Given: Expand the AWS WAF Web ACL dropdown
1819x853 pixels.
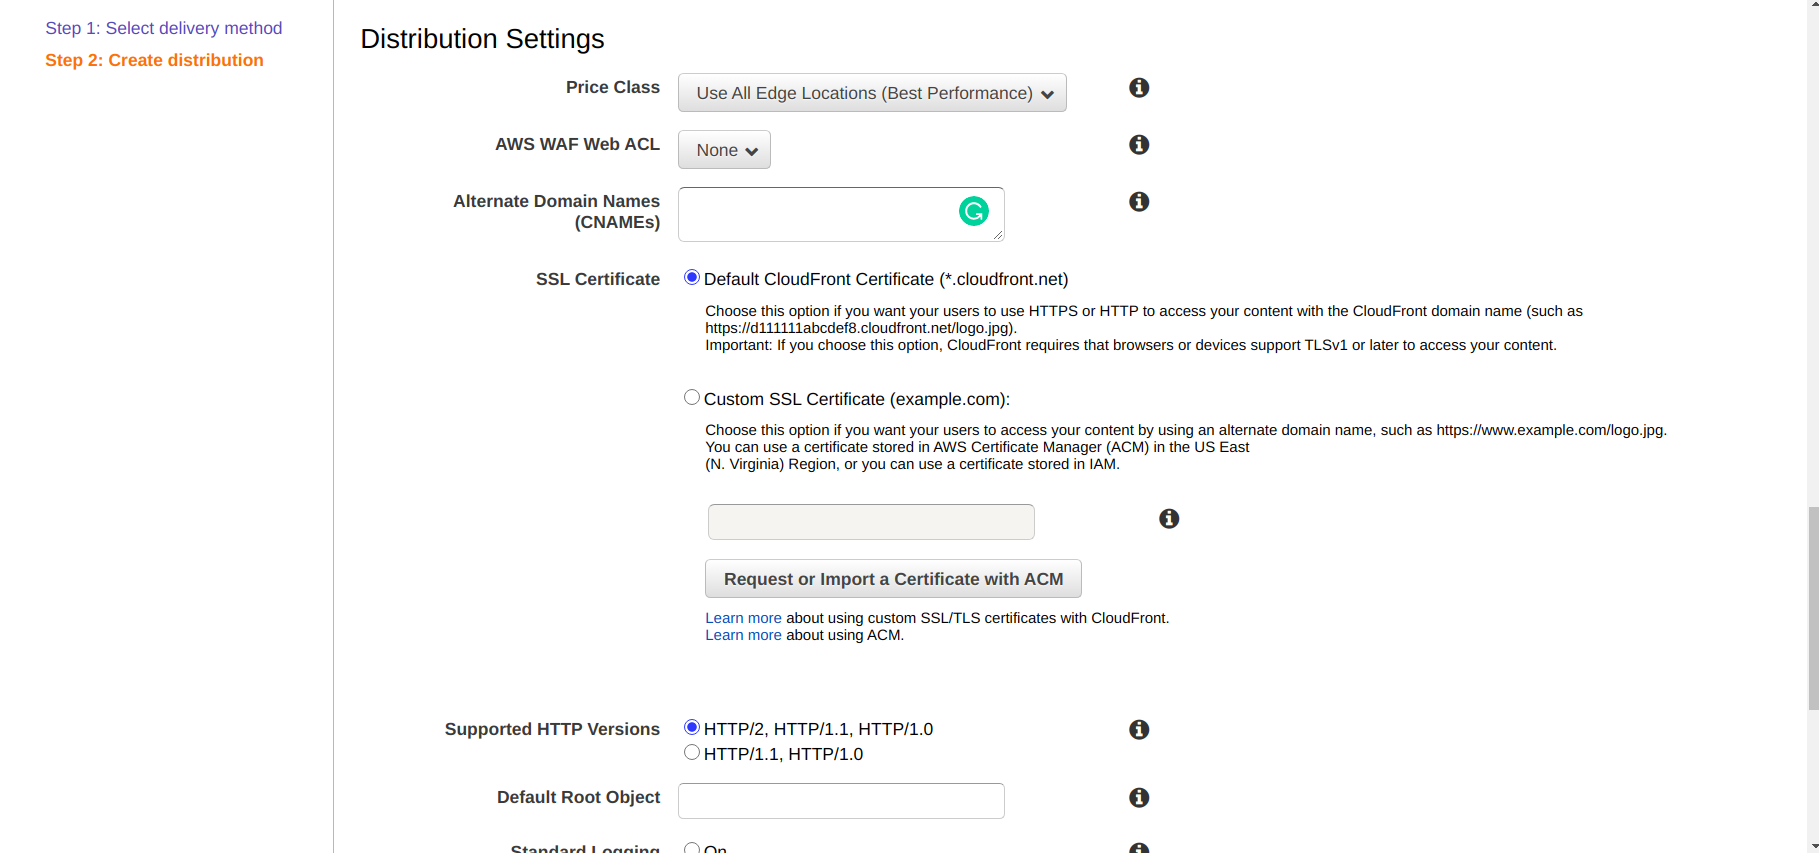Looking at the screenshot, I should click(x=724, y=150).
